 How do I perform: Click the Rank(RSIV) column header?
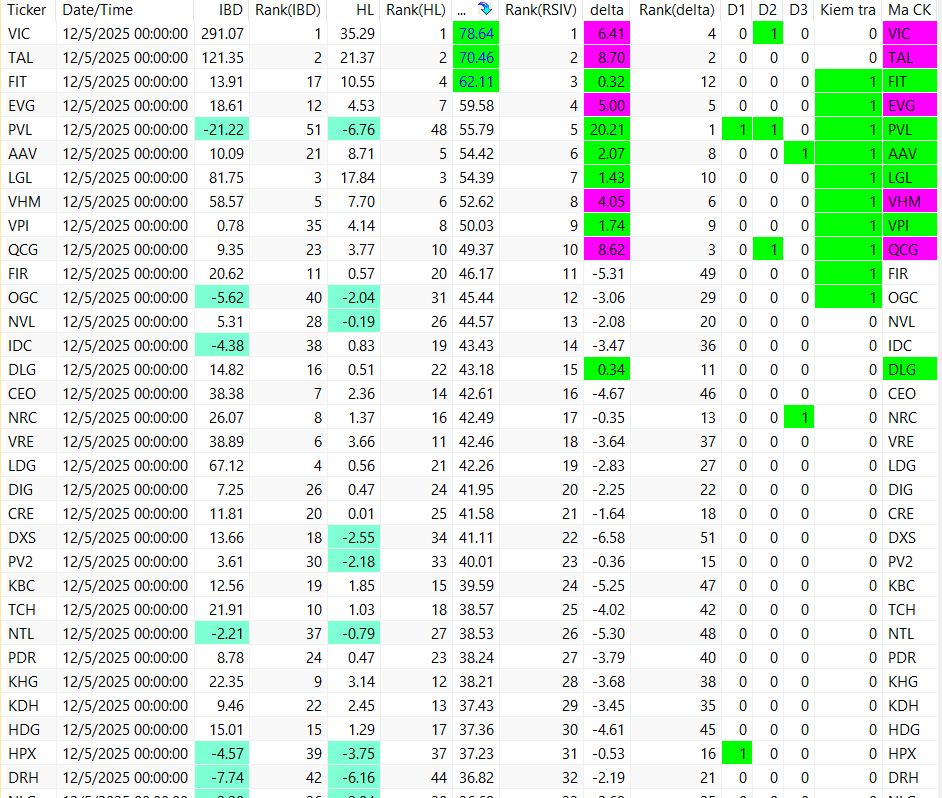541,10
